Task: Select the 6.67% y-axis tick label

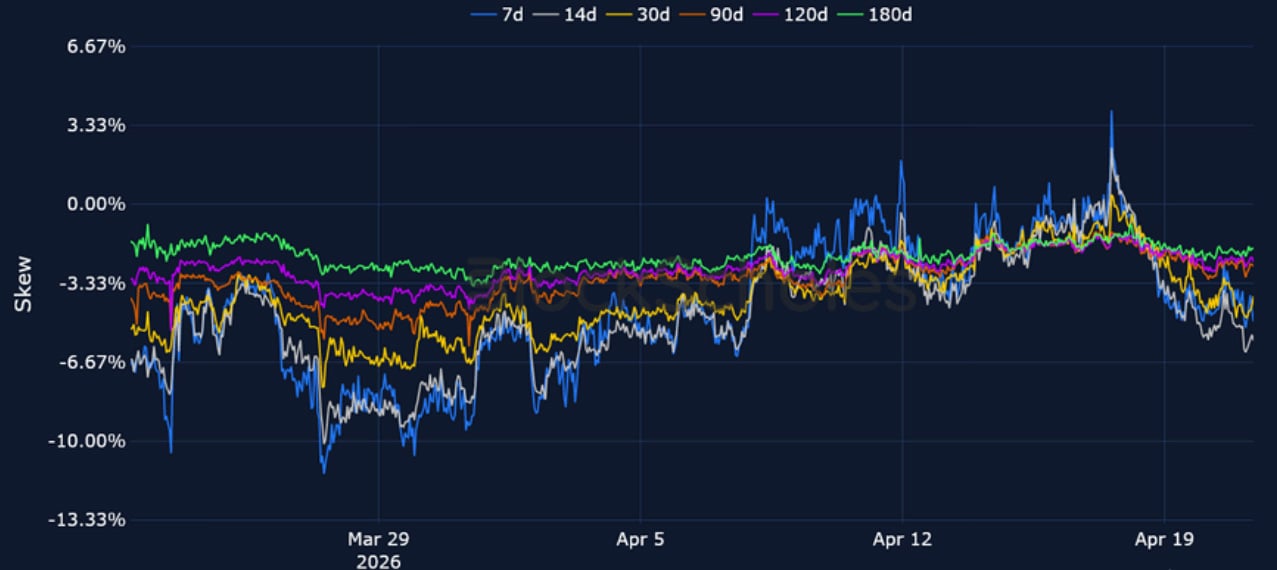Action: tap(69, 47)
